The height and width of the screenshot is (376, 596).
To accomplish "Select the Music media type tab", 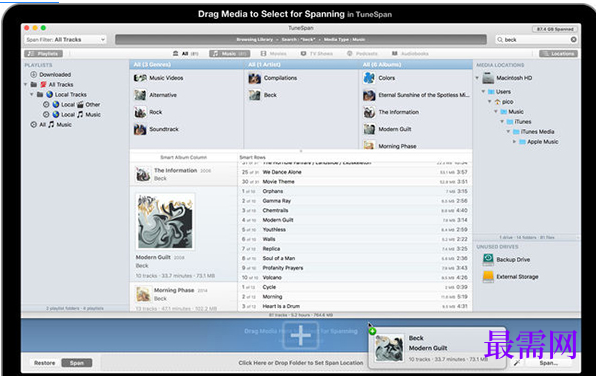I will [229, 54].
